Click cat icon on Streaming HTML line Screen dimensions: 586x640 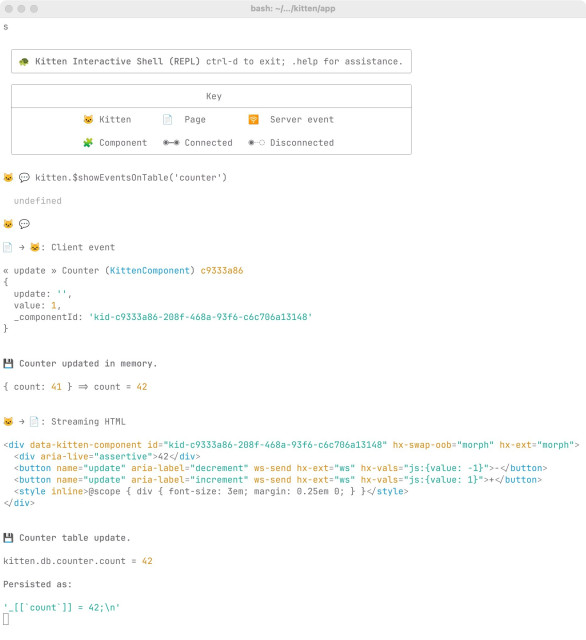click(8, 422)
